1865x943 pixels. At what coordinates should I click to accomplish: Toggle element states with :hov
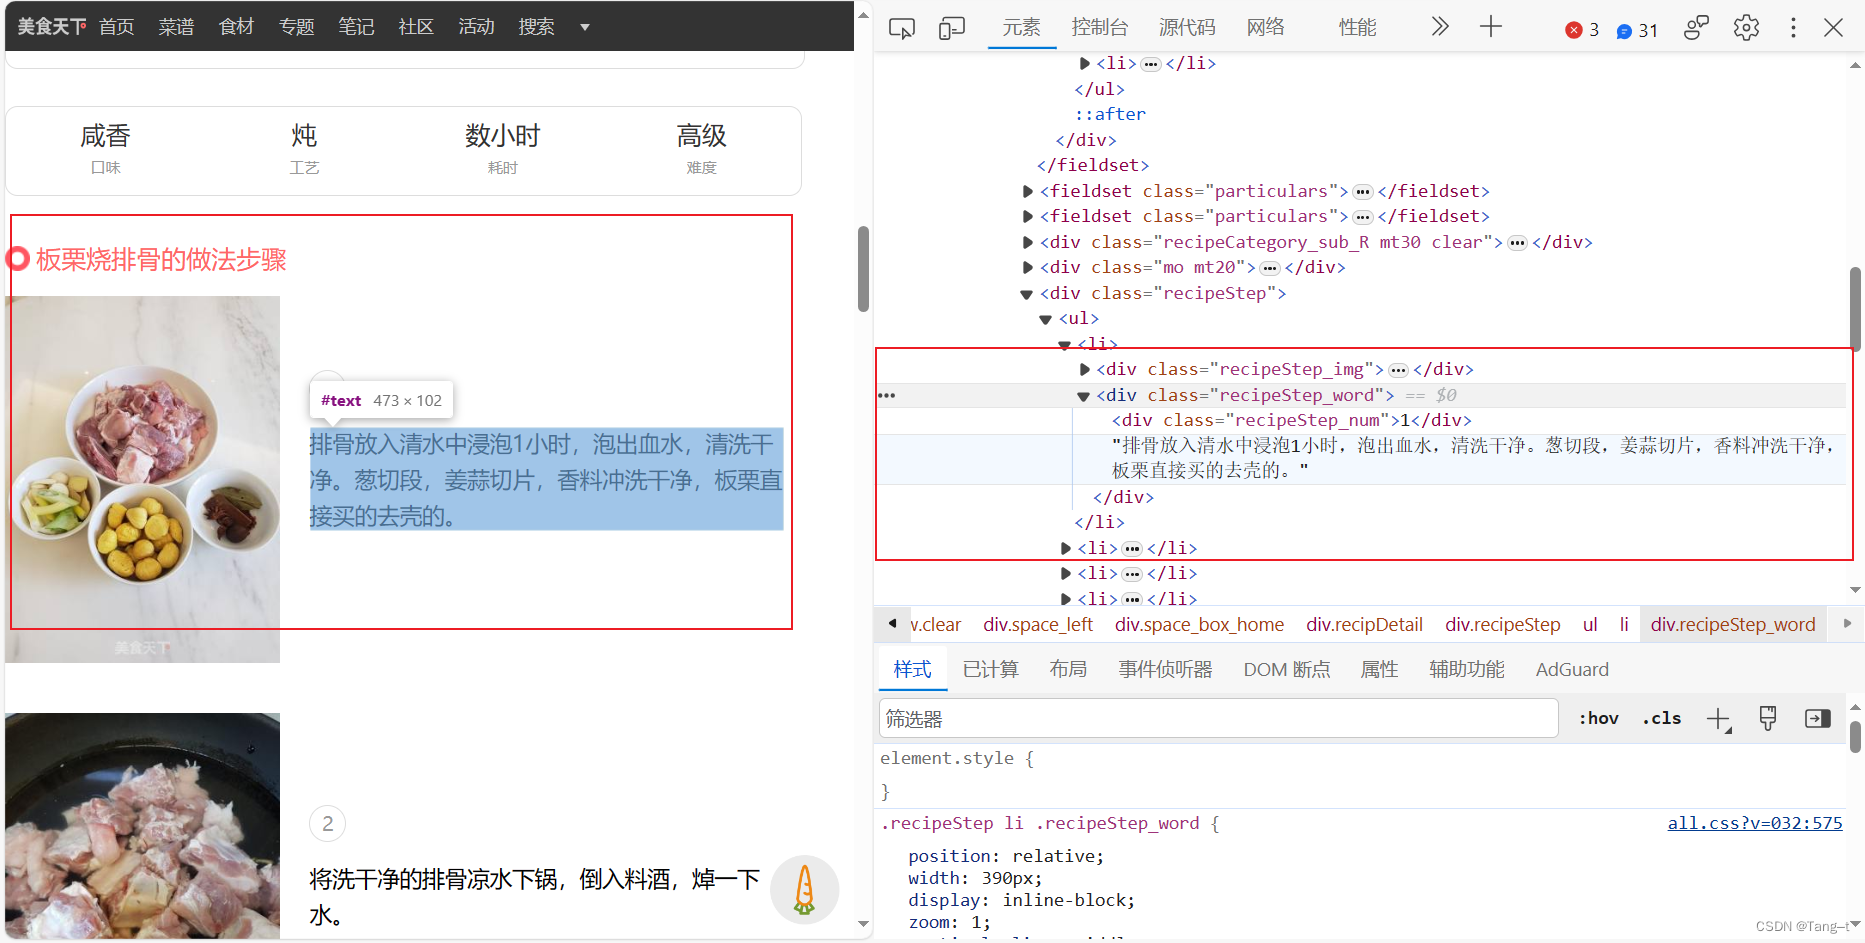(x=1598, y=718)
